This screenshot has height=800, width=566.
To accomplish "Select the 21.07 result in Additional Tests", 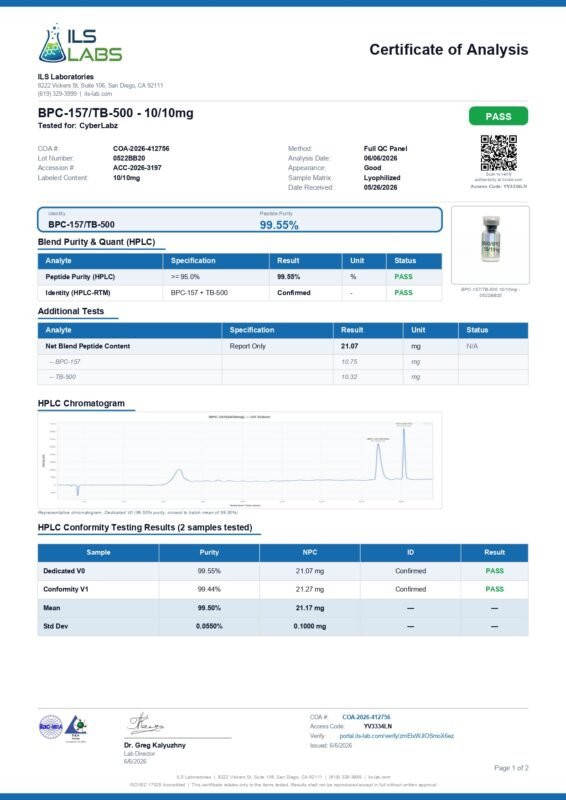I will pyautogui.click(x=350, y=346).
